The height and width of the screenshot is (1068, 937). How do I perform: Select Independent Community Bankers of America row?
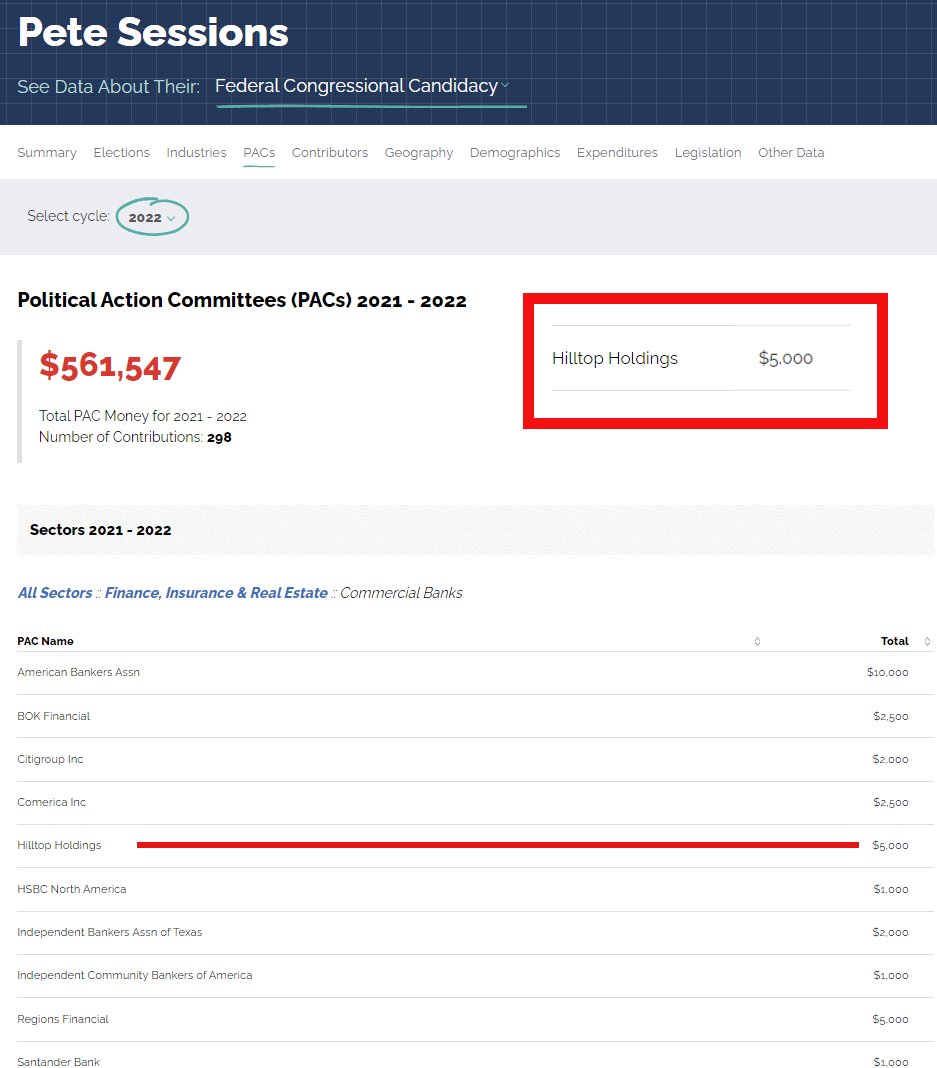point(475,975)
